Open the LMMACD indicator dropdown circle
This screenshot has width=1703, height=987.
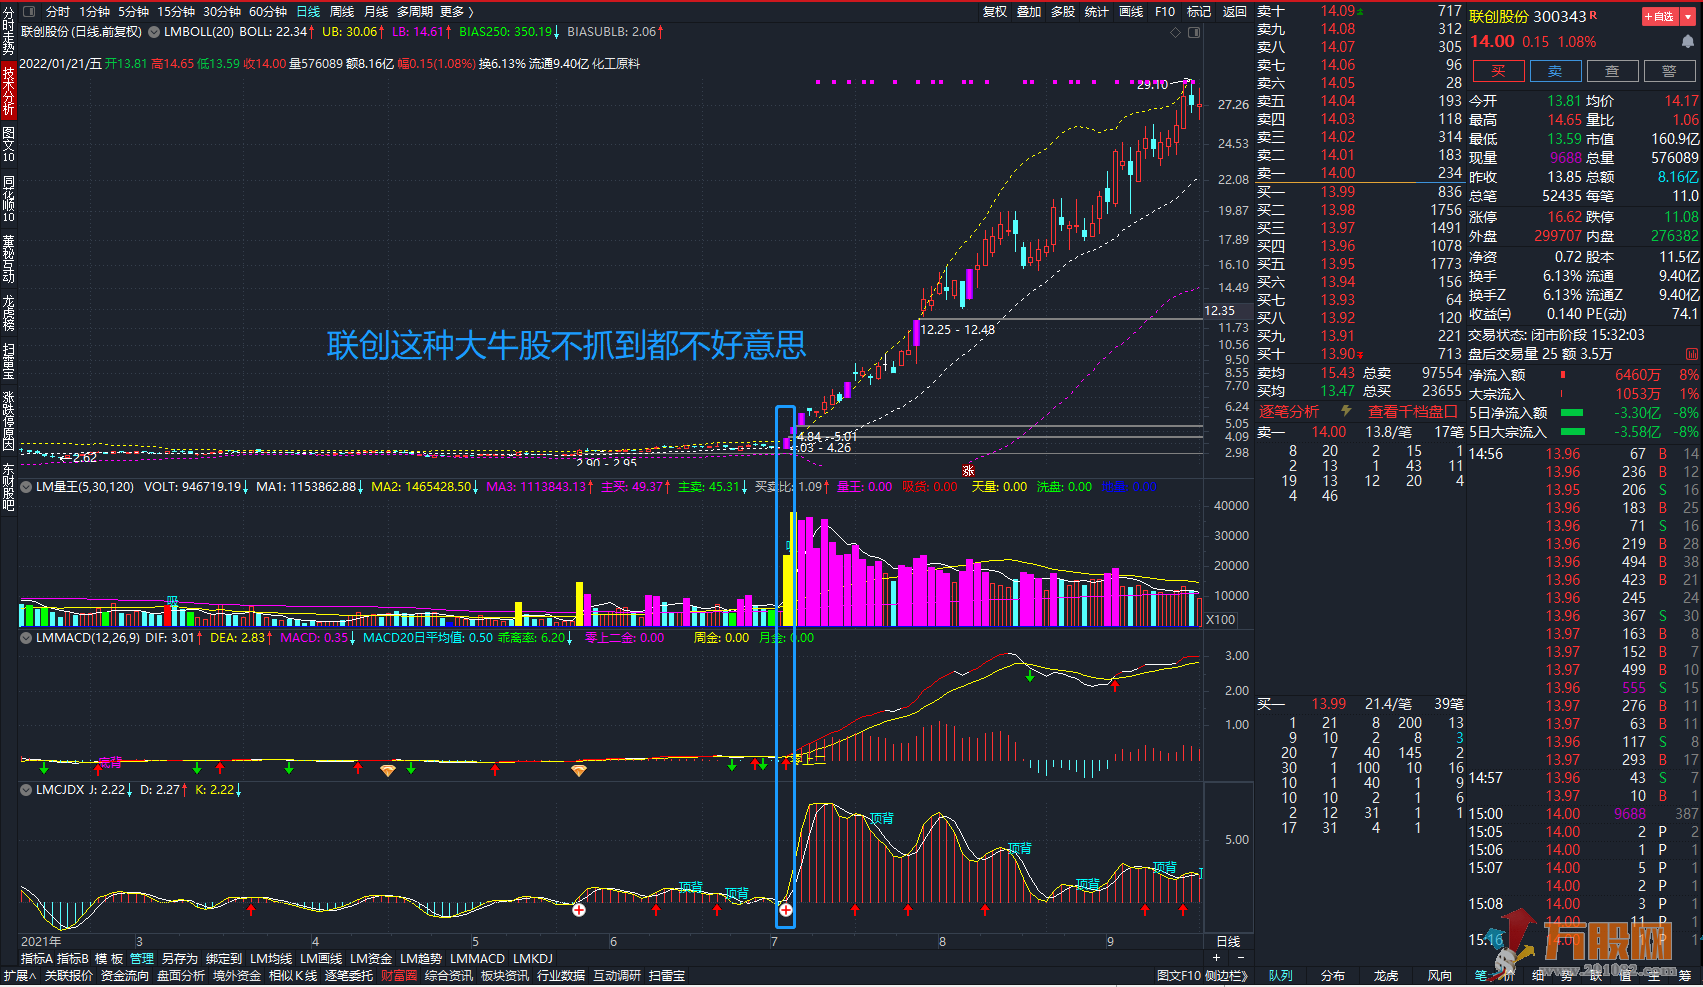[27, 637]
